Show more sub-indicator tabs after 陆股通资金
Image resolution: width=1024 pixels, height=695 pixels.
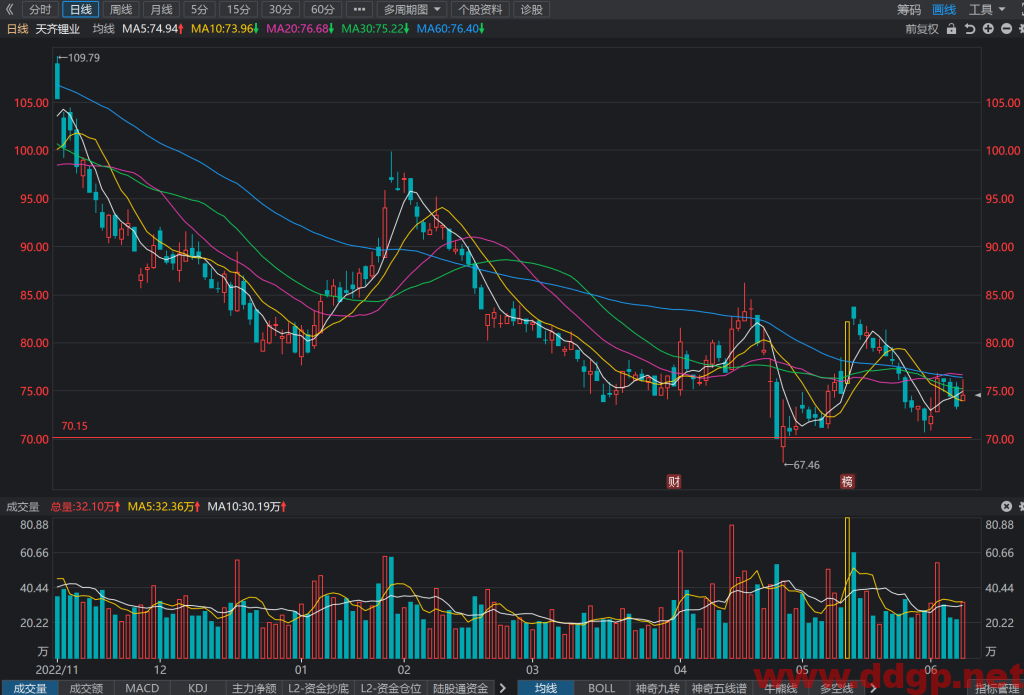tap(503, 688)
